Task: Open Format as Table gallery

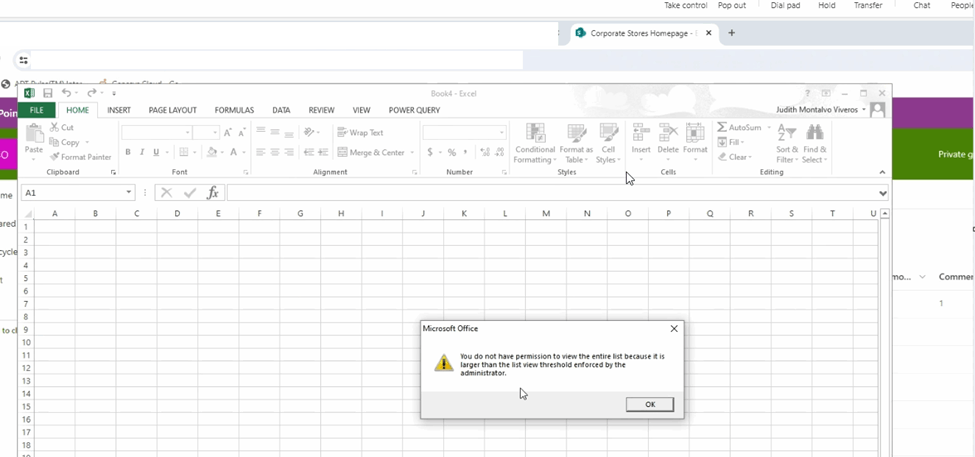Action: coord(576,144)
